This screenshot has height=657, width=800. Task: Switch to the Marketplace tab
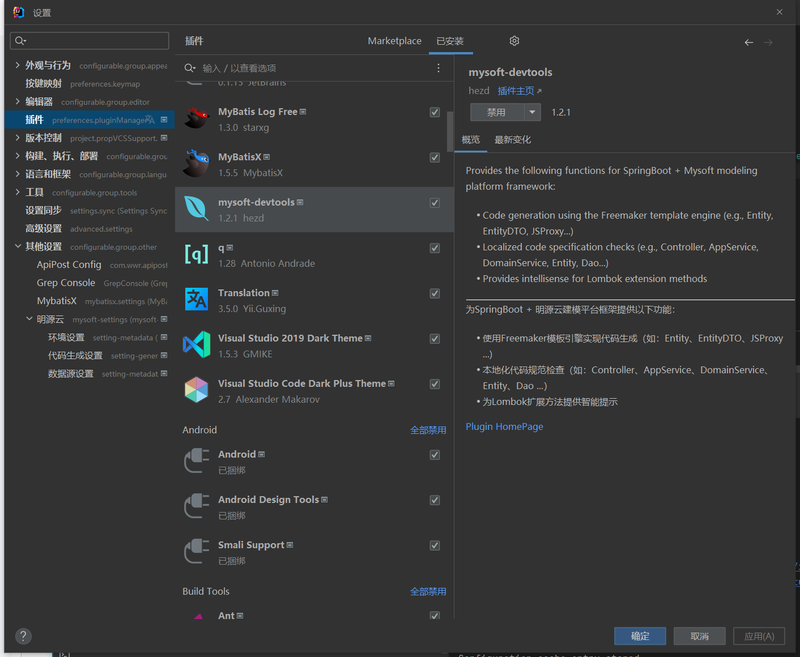pyautogui.click(x=394, y=41)
